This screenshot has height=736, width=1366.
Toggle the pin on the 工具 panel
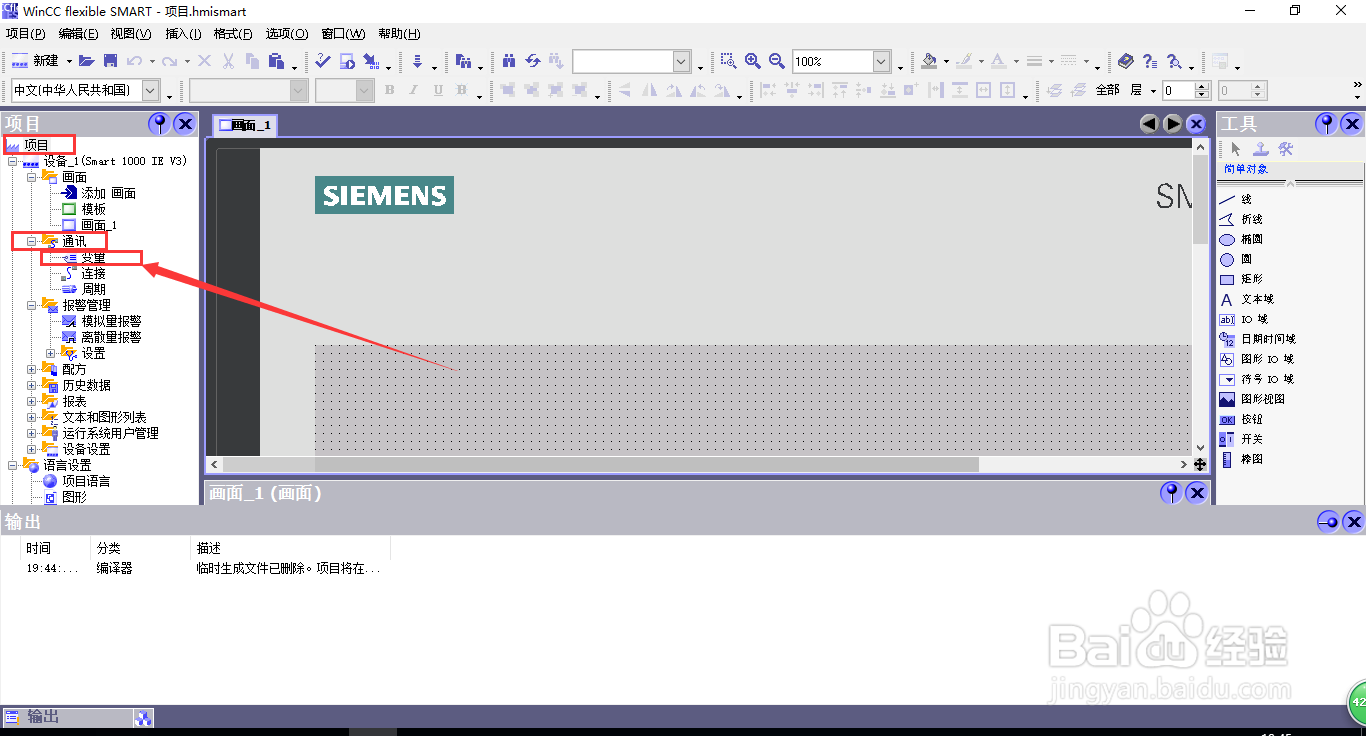(1326, 124)
